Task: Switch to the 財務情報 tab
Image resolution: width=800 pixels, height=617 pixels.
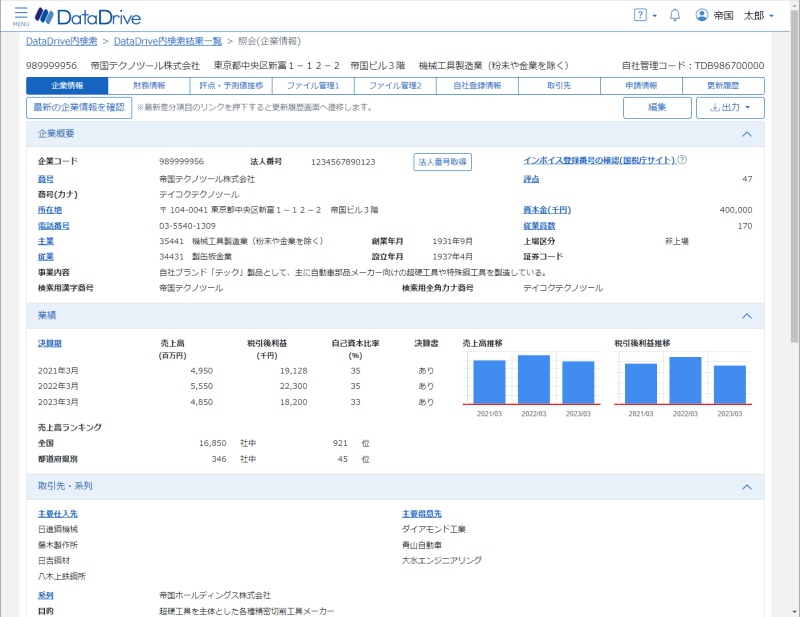Action: (149, 86)
